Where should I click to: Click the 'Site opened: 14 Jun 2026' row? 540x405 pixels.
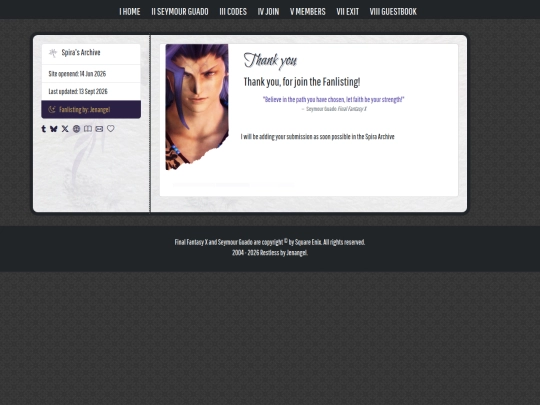pyautogui.click(x=91, y=74)
